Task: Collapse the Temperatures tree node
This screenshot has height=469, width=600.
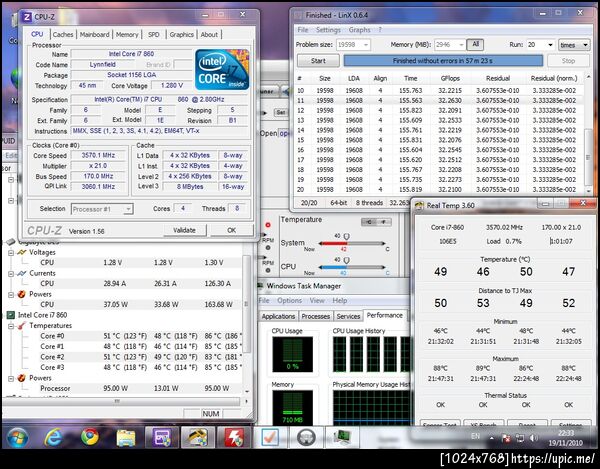Action: [11, 326]
